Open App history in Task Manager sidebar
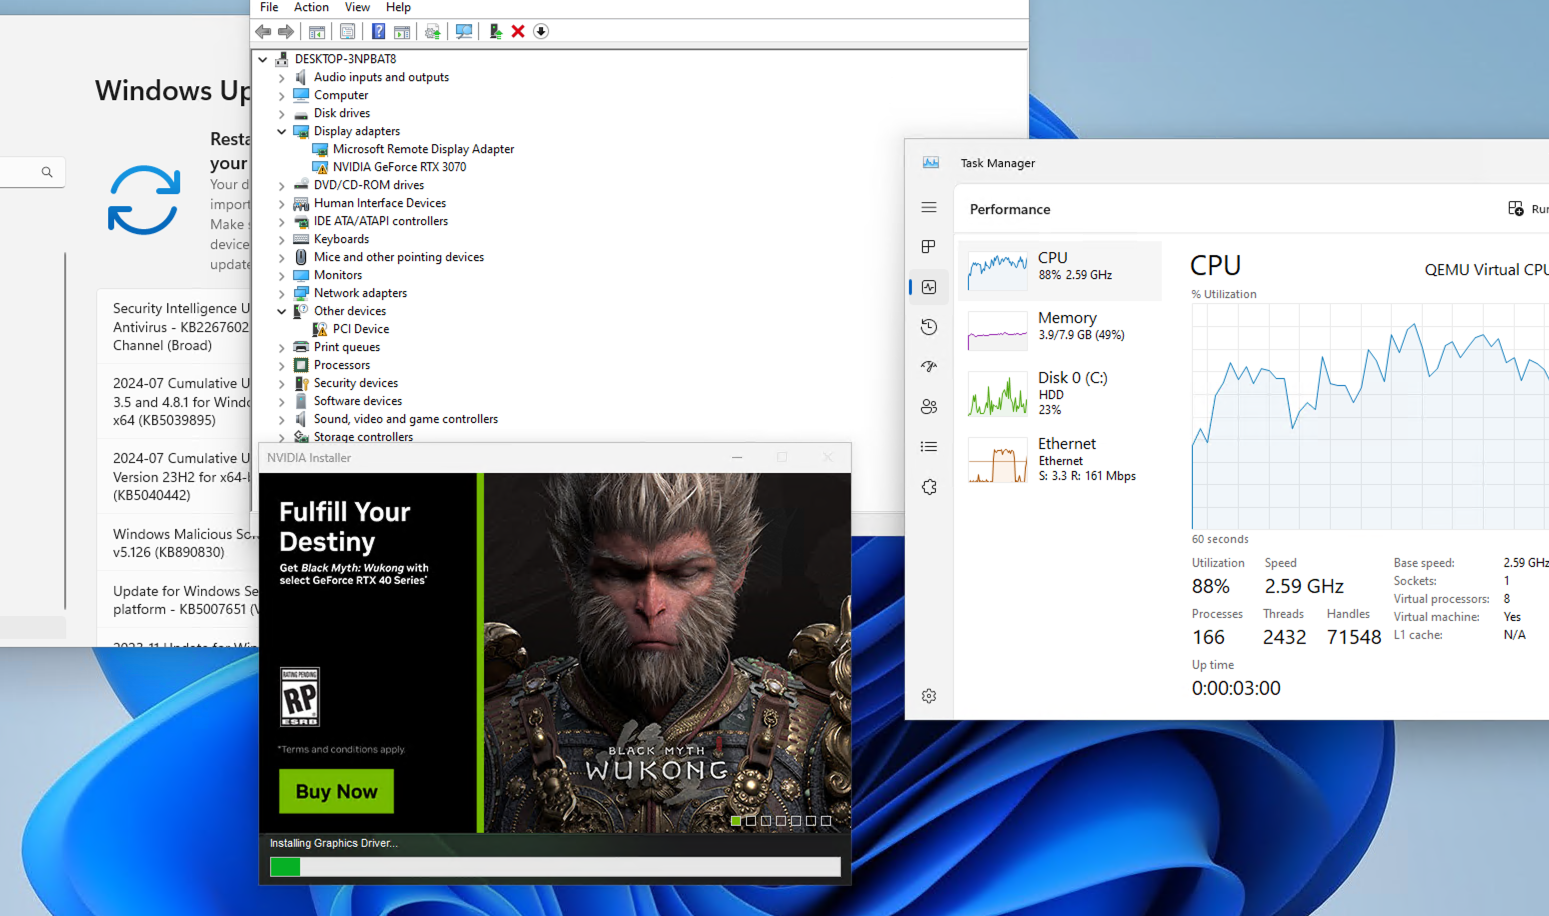This screenshot has width=1549, height=916. (929, 327)
